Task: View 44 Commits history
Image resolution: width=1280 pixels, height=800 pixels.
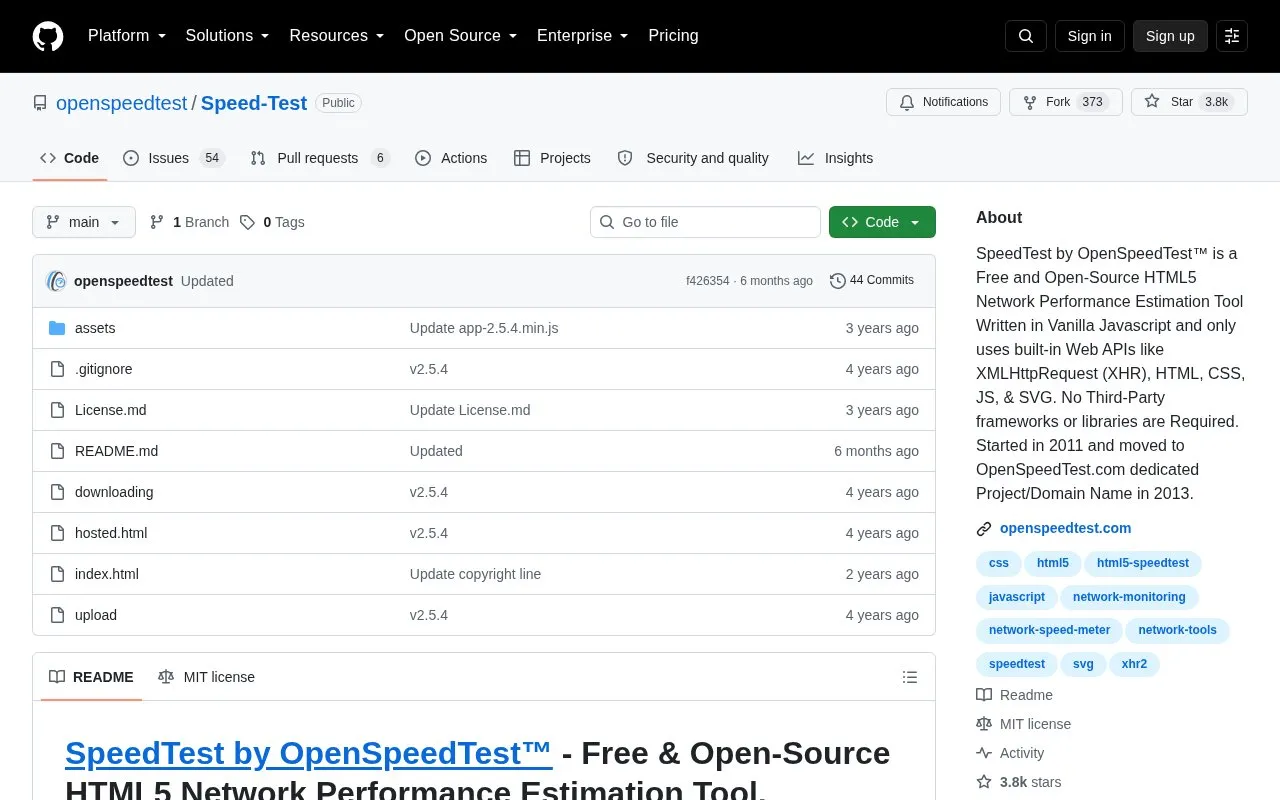Action: 872,281
